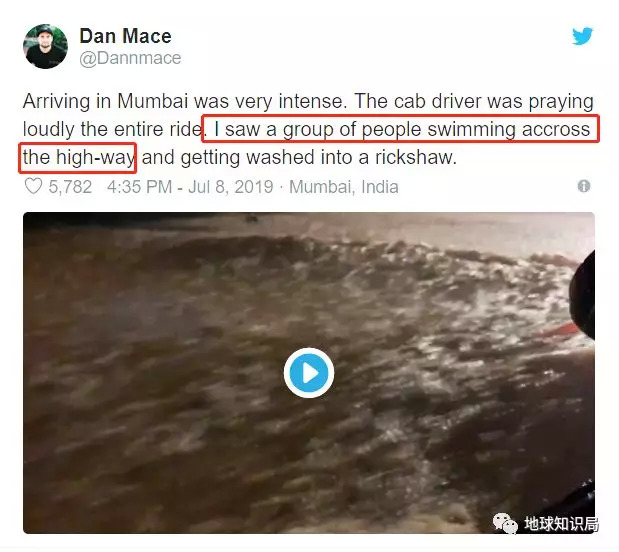Click the red-boxed 'the high-way' text

(78, 158)
